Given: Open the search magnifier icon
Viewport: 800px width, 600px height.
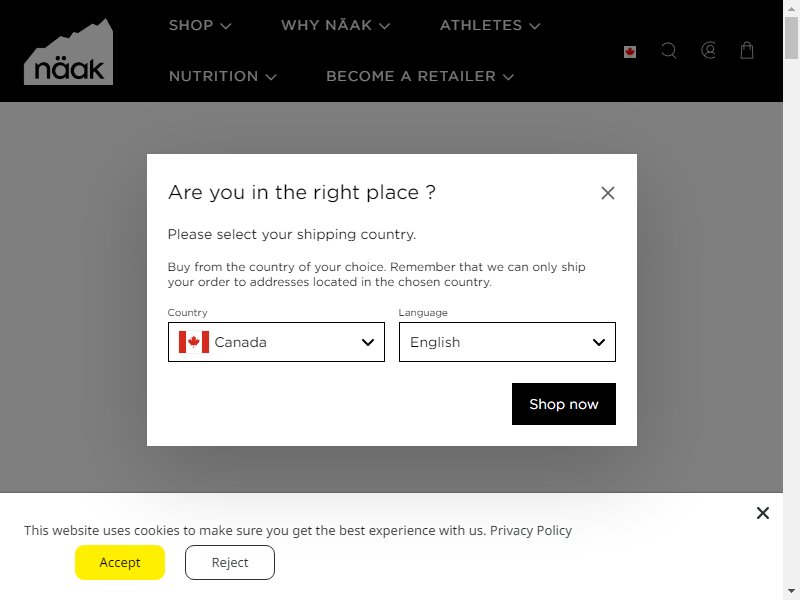Looking at the screenshot, I should tap(669, 51).
